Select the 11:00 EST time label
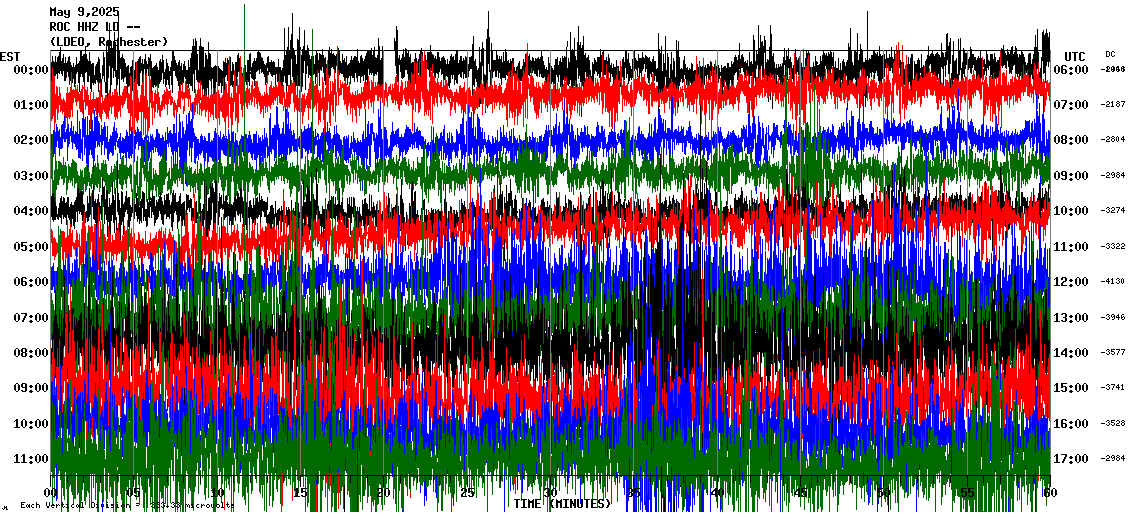 coord(30,458)
